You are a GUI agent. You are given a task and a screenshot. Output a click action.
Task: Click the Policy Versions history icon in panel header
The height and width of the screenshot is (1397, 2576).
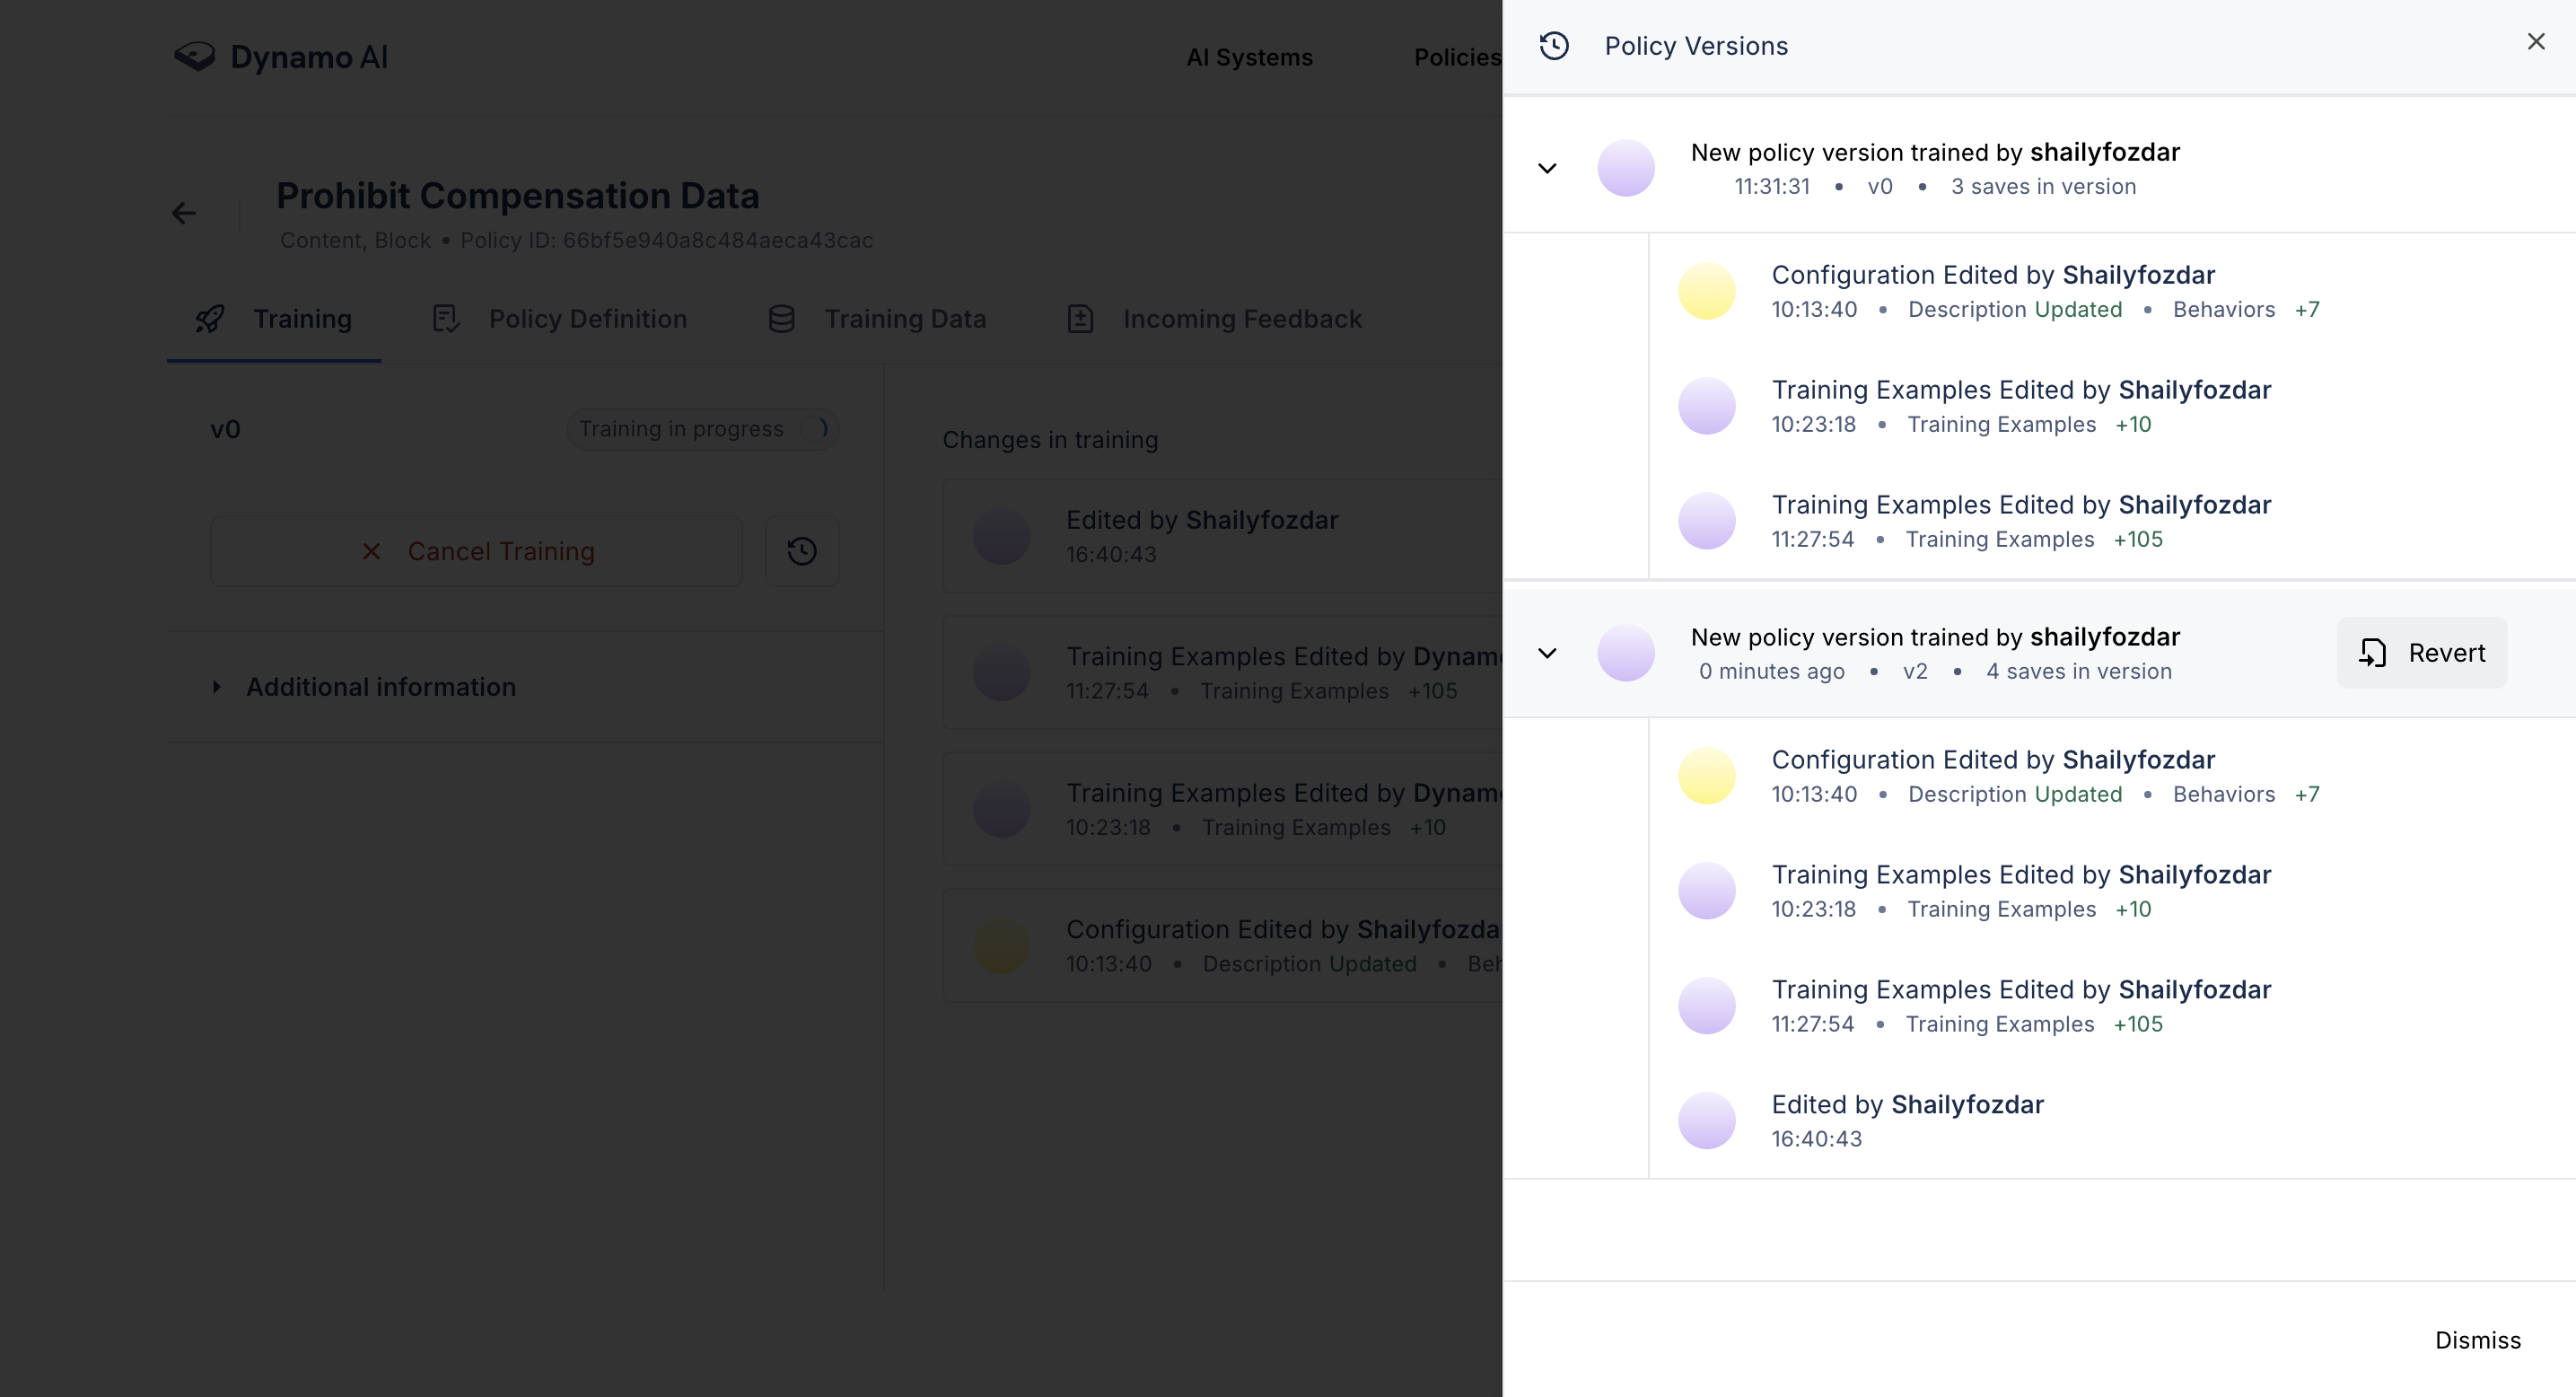[x=1554, y=46]
